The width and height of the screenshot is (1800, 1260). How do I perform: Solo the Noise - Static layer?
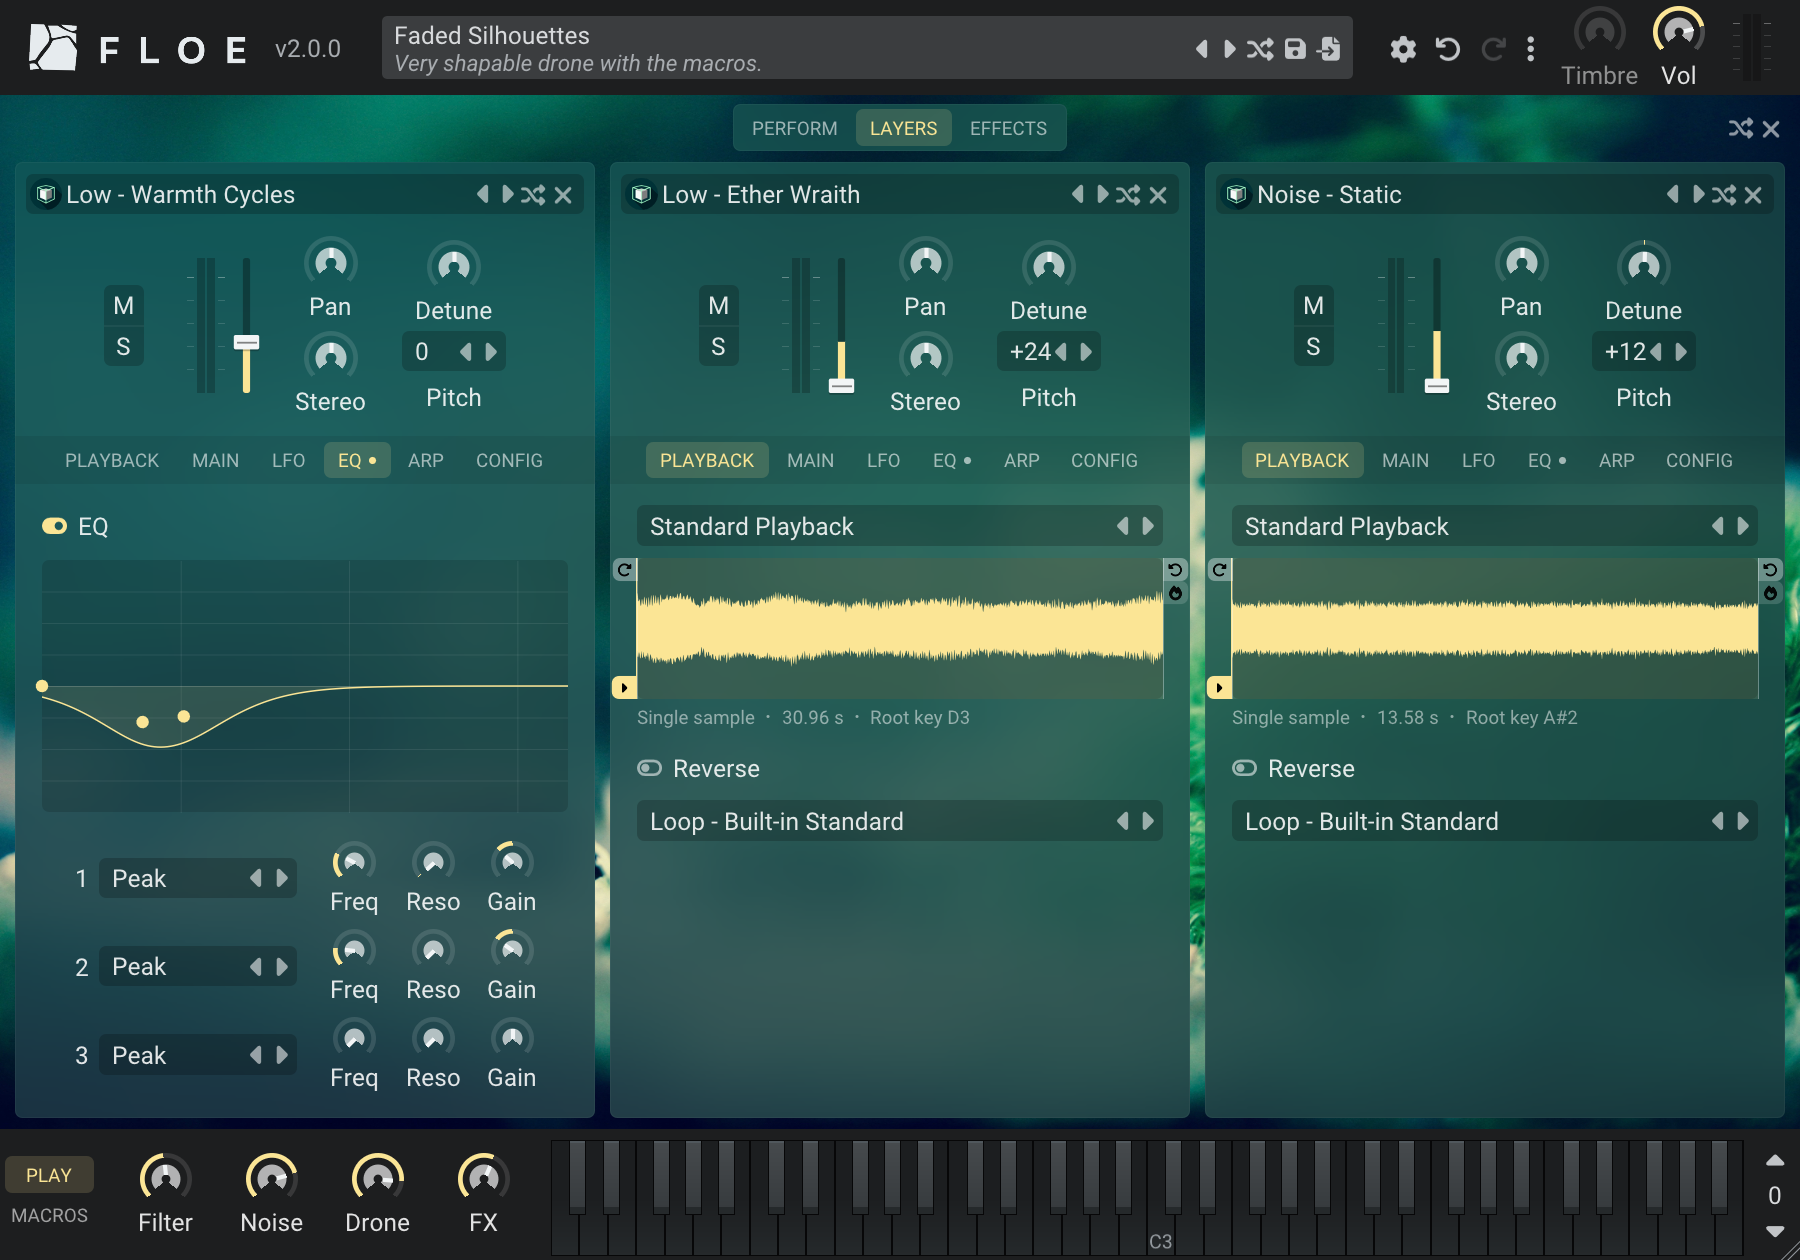(x=1313, y=347)
